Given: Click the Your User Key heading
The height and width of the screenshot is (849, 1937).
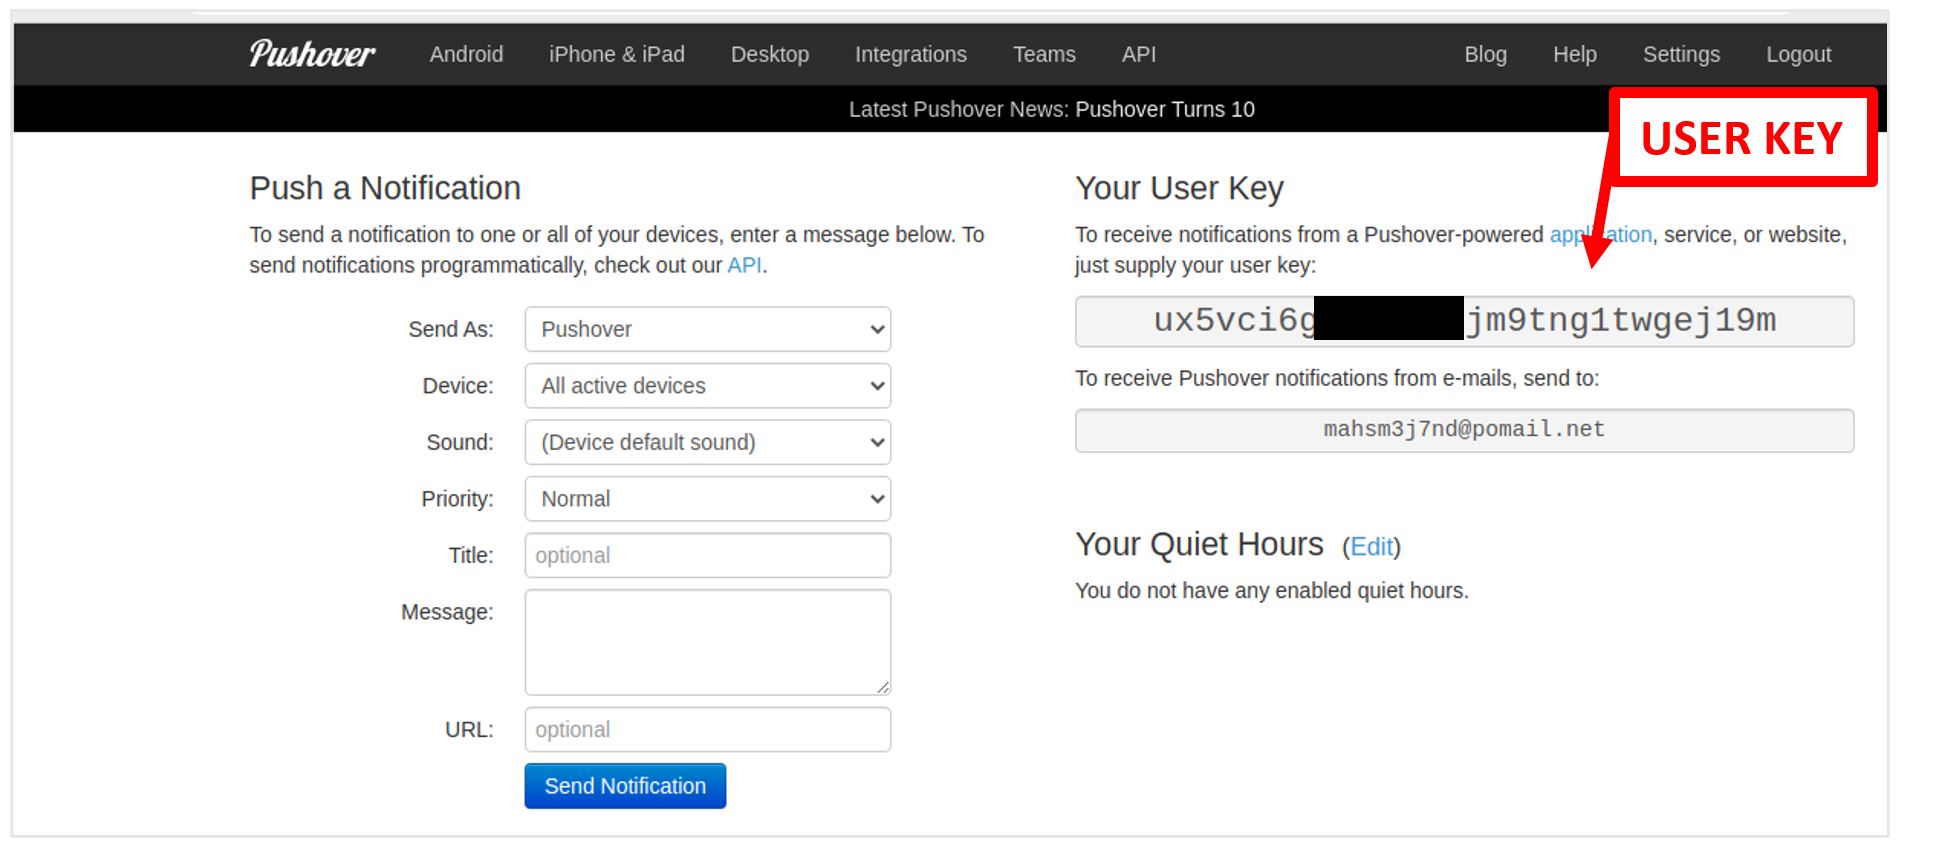Looking at the screenshot, I should (x=1179, y=188).
